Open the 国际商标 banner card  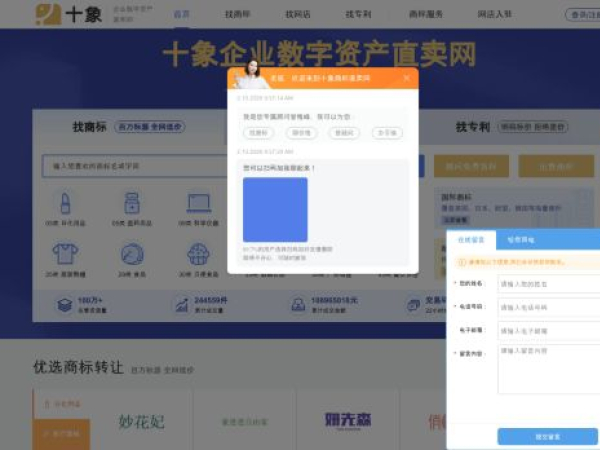point(513,209)
